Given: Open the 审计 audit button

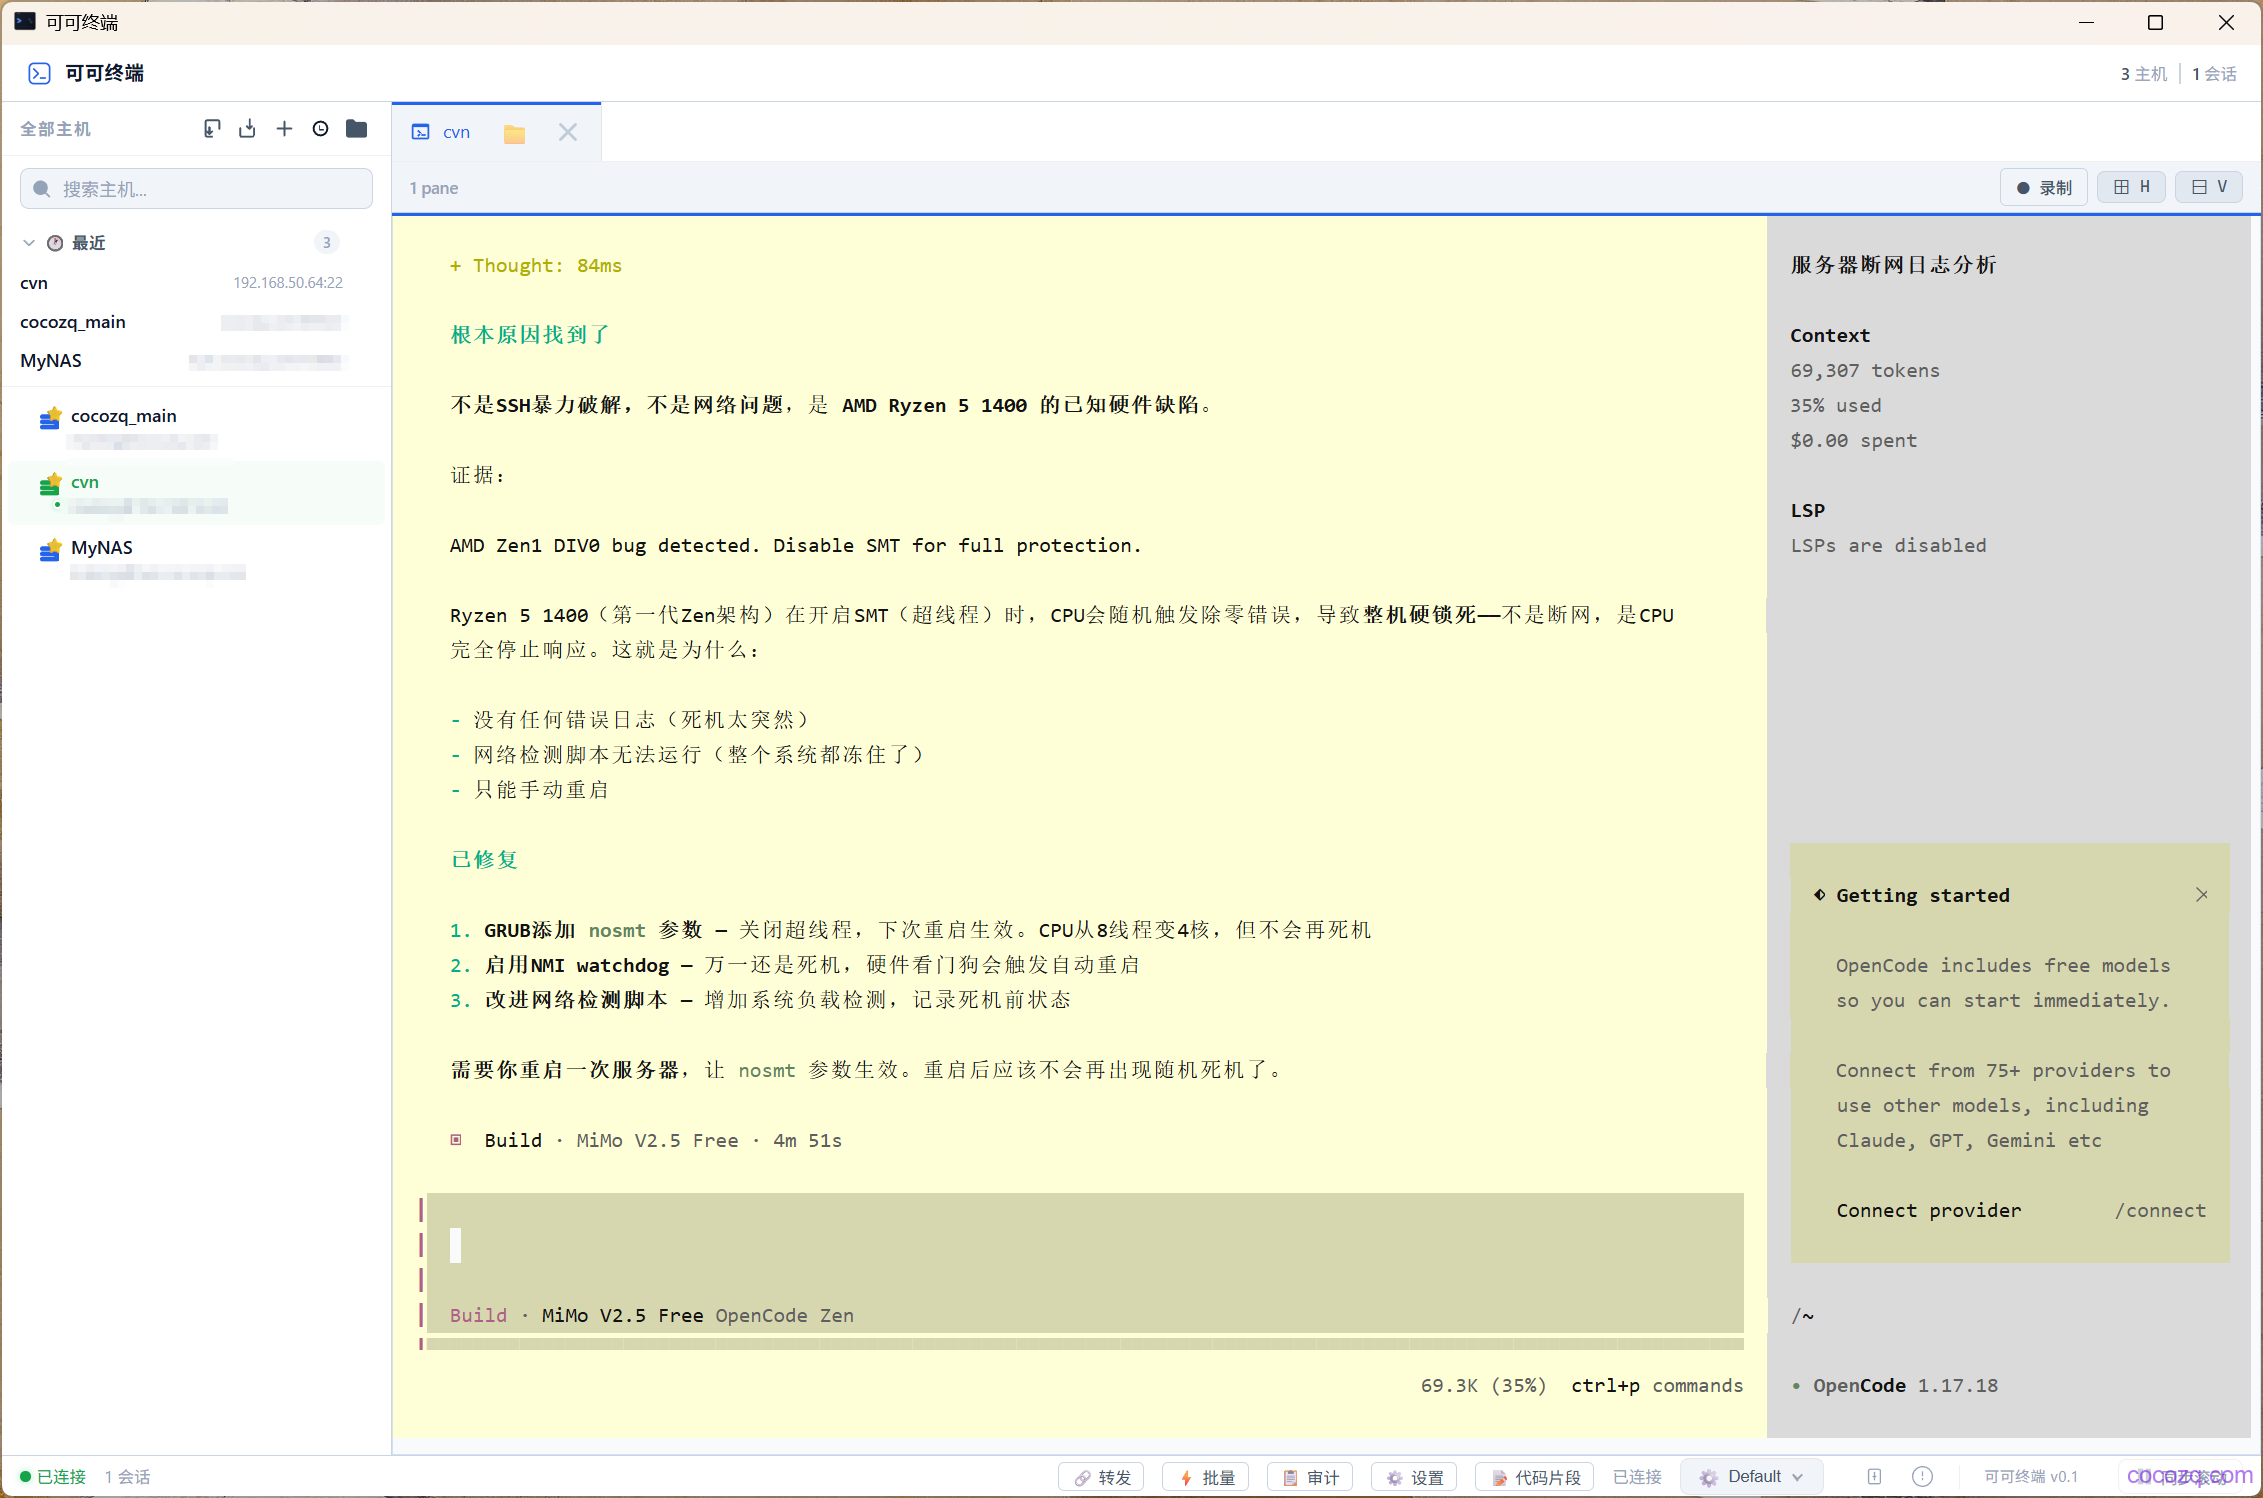Looking at the screenshot, I should (x=1311, y=1477).
